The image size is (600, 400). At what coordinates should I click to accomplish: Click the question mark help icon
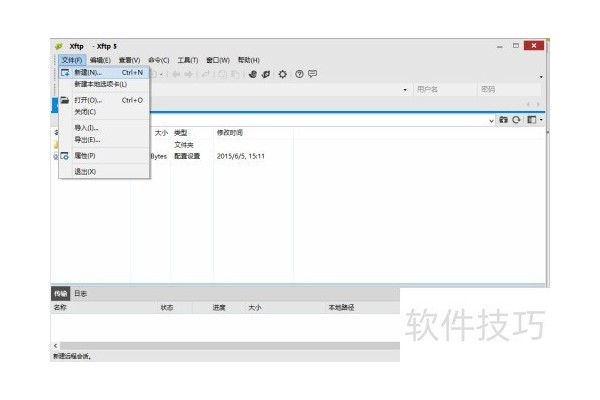[x=299, y=74]
